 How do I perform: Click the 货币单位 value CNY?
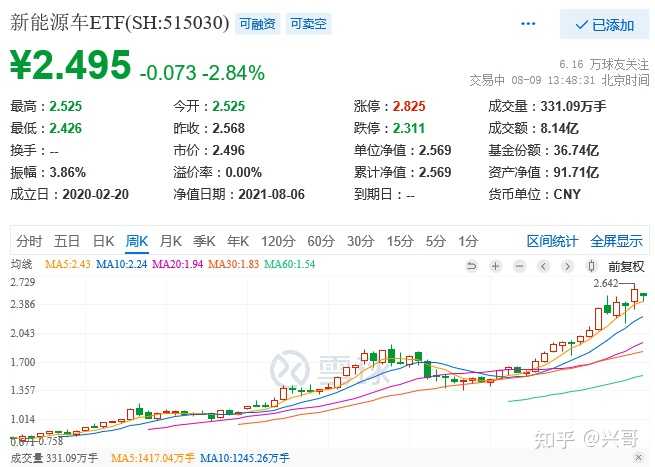pos(567,194)
